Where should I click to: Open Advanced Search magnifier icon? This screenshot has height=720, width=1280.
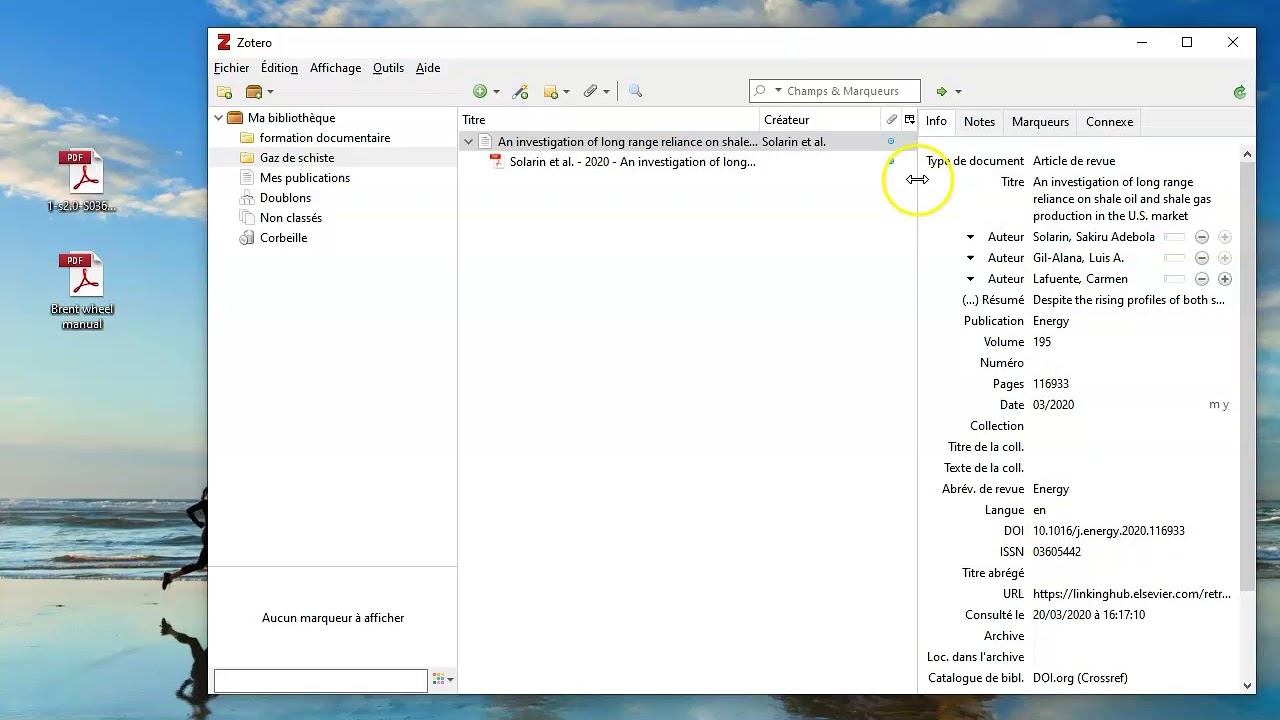[x=635, y=91]
